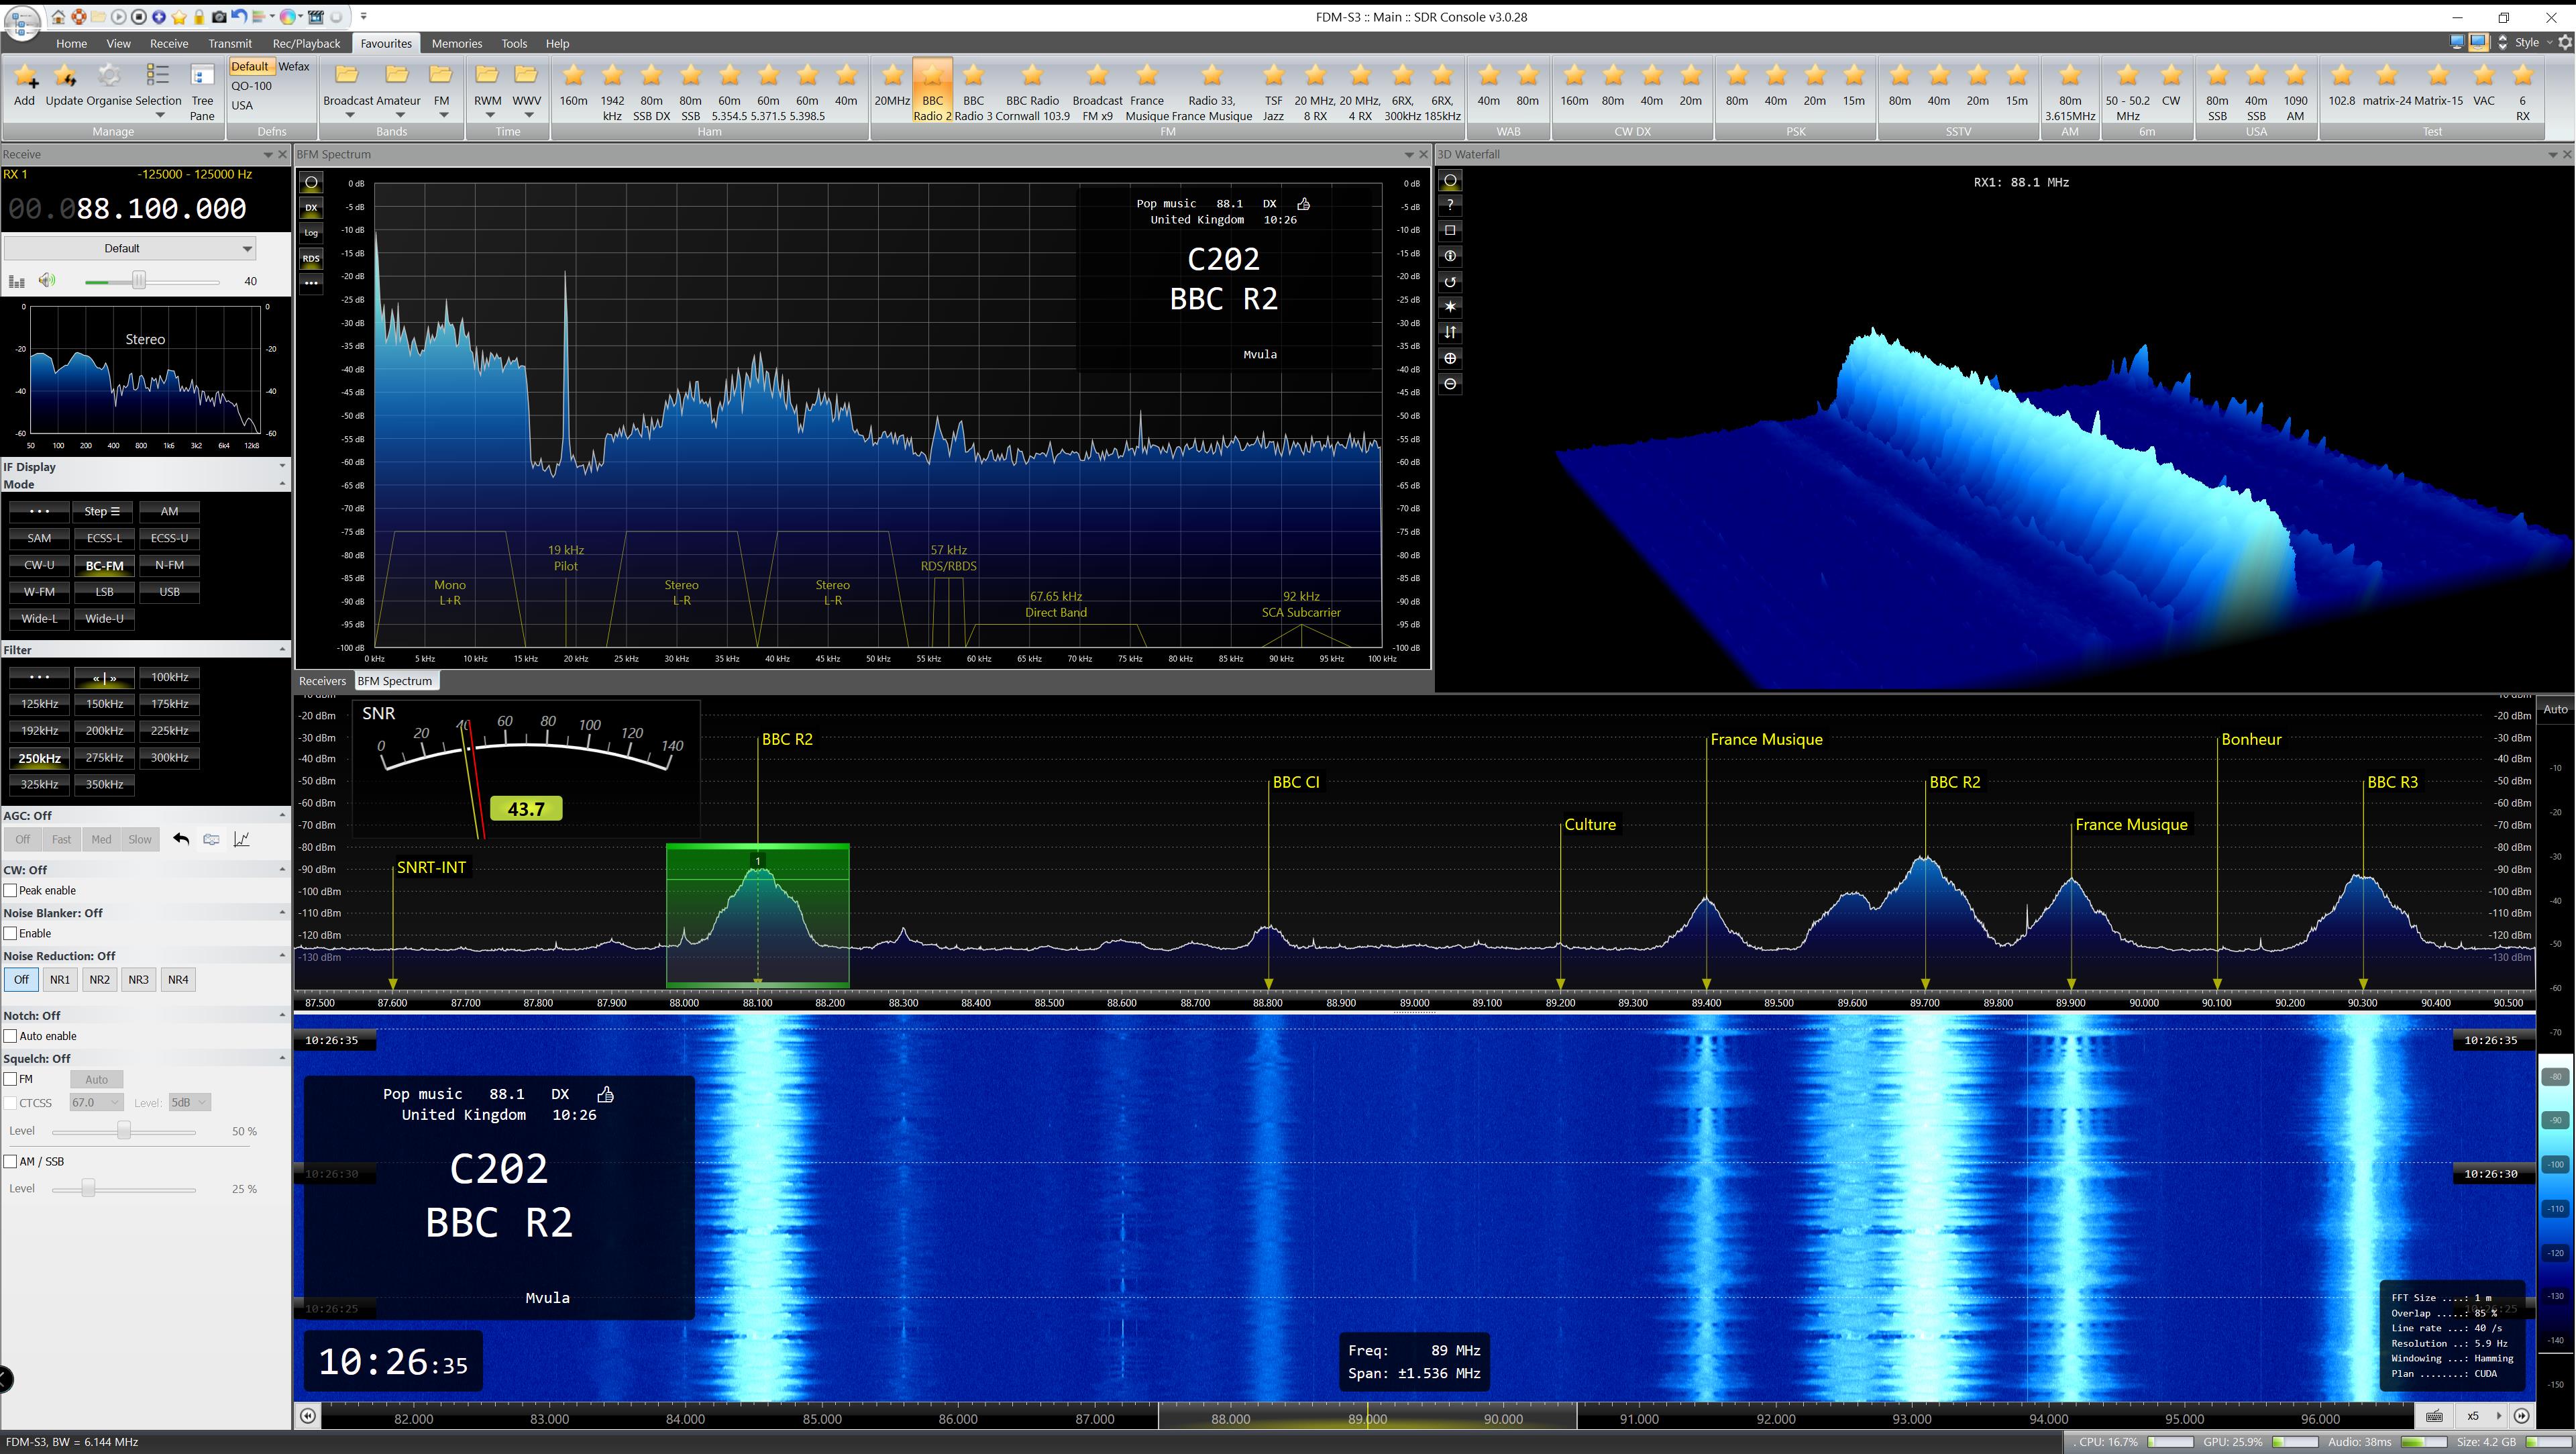Select the DX icon in BFM Spectrum sidebar
The width and height of the screenshot is (2576, 1454).
pyautogui.click(x=311, y=207)
